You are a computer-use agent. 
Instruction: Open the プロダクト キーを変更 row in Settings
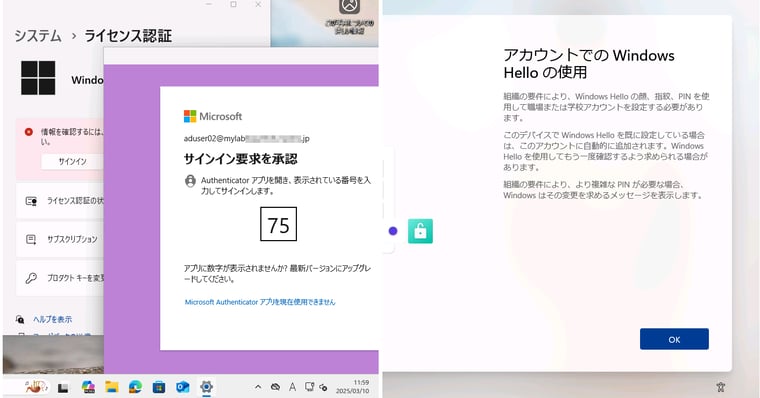60,278
